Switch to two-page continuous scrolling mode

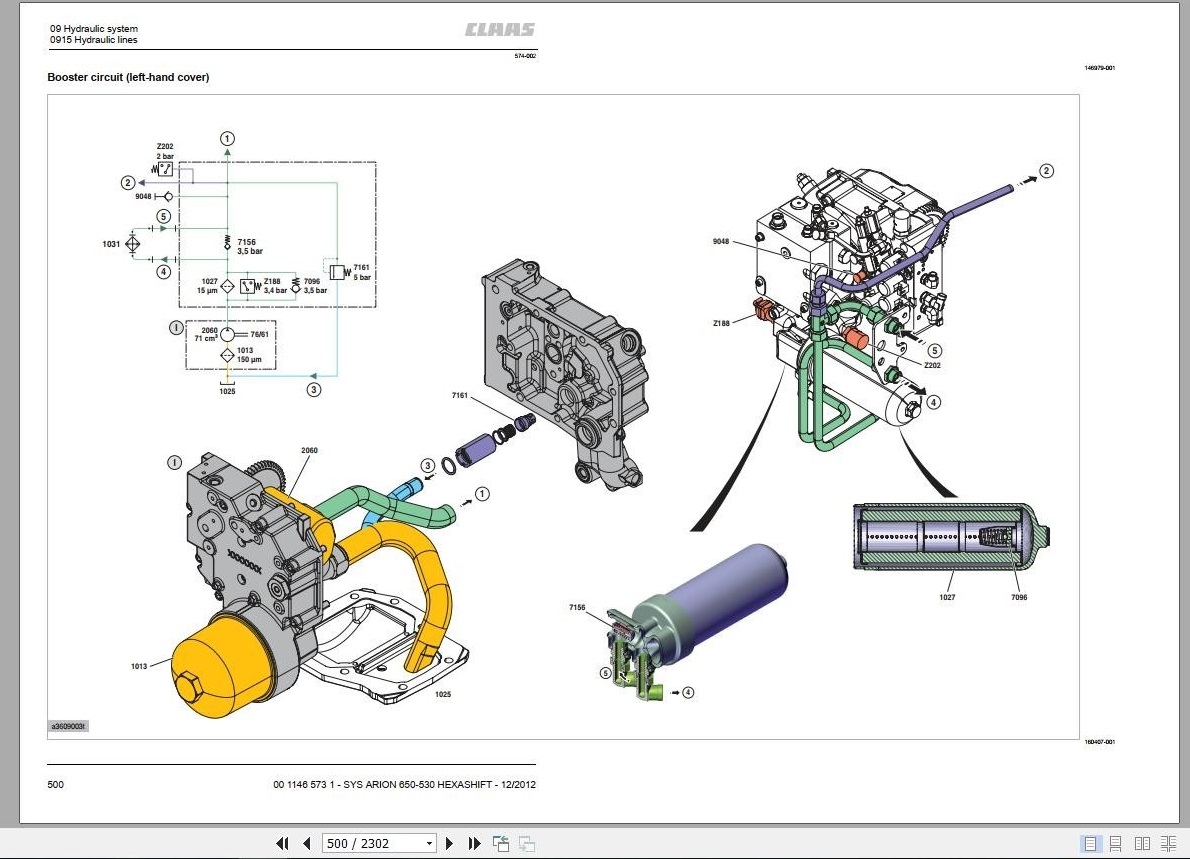pos(1169,843)
